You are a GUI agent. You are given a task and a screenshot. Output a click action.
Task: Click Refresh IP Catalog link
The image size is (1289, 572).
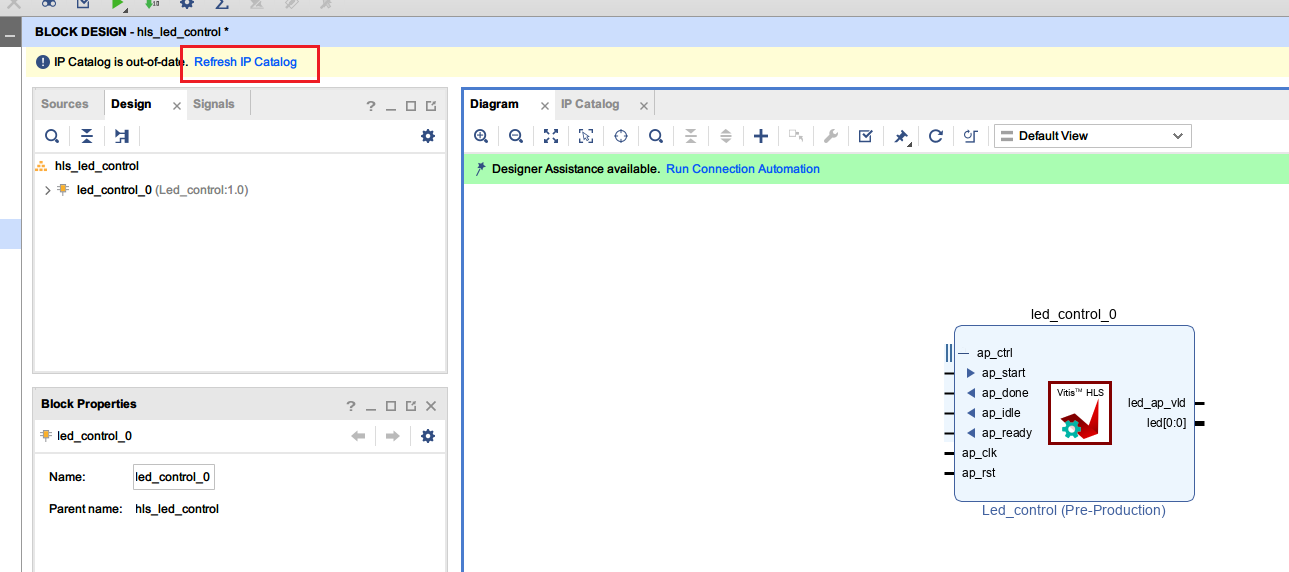click(x=245, y=62)
